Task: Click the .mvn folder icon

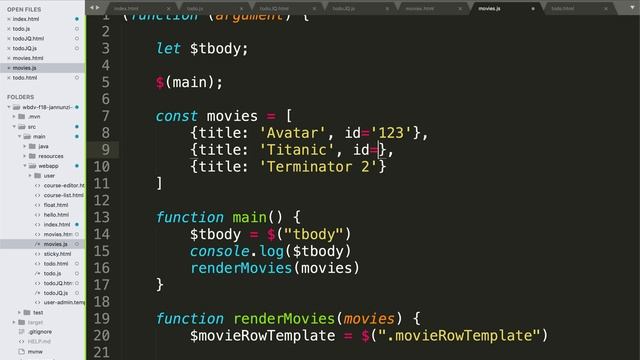Action: click(x=22, y=117)
